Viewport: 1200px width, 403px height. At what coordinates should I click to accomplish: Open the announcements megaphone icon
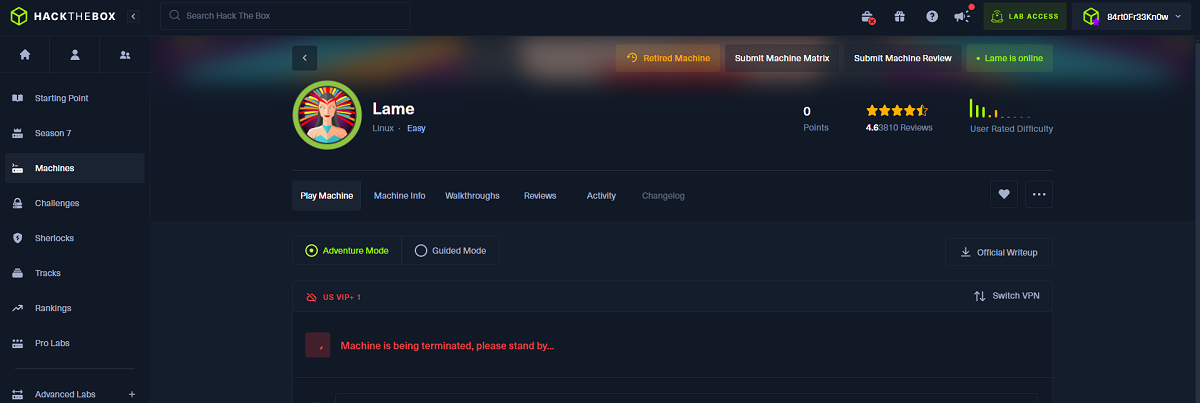click(963, 16)
